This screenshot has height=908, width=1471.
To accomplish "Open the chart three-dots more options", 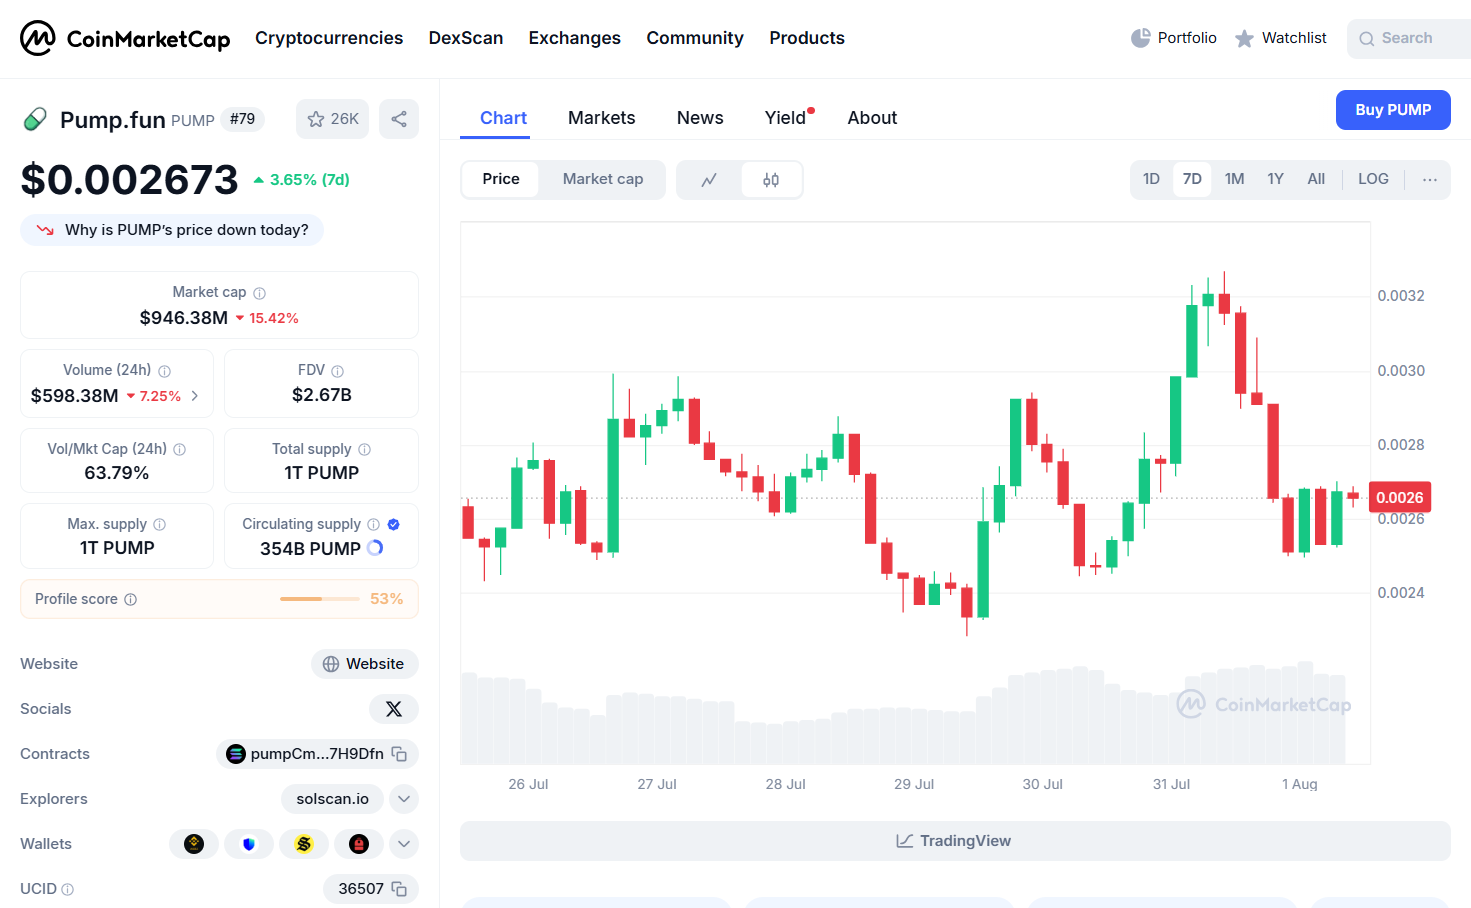I will point(1430,180).
